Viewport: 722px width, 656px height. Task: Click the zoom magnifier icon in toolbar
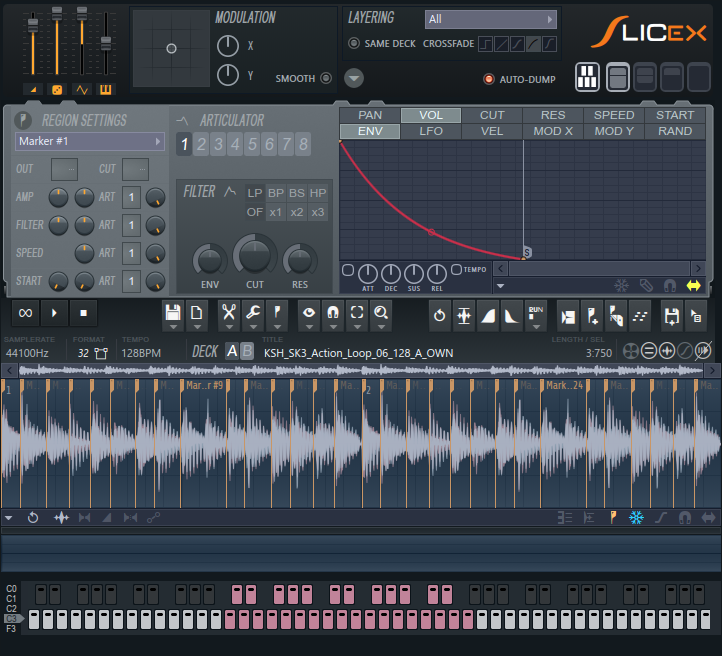point(381,313)
